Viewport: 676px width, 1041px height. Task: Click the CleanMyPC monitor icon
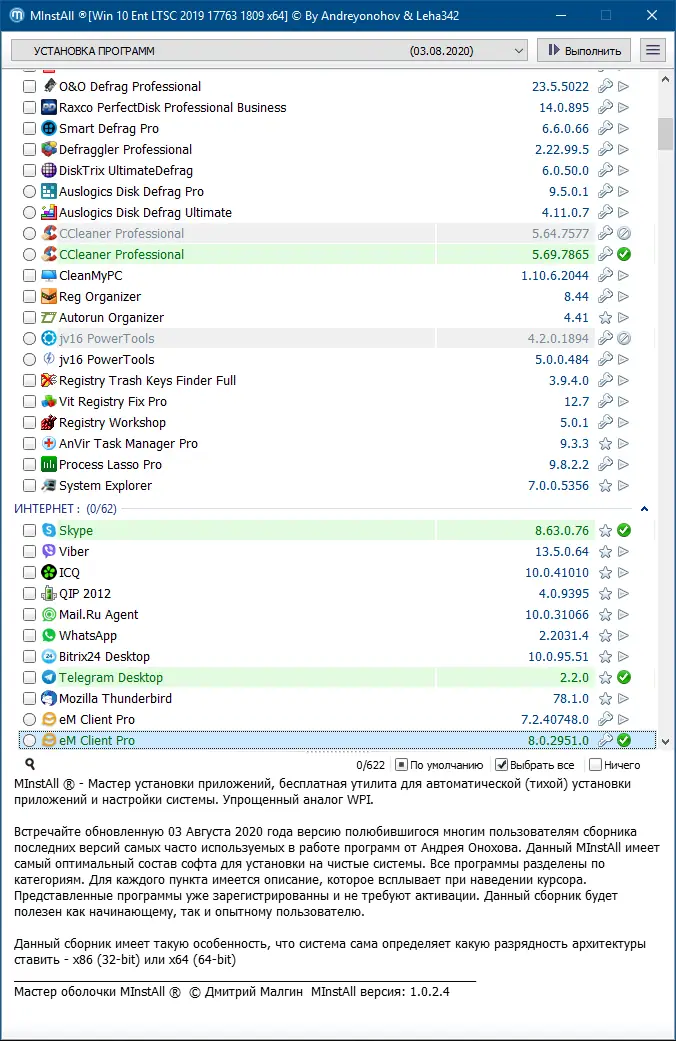click(49, 276)
